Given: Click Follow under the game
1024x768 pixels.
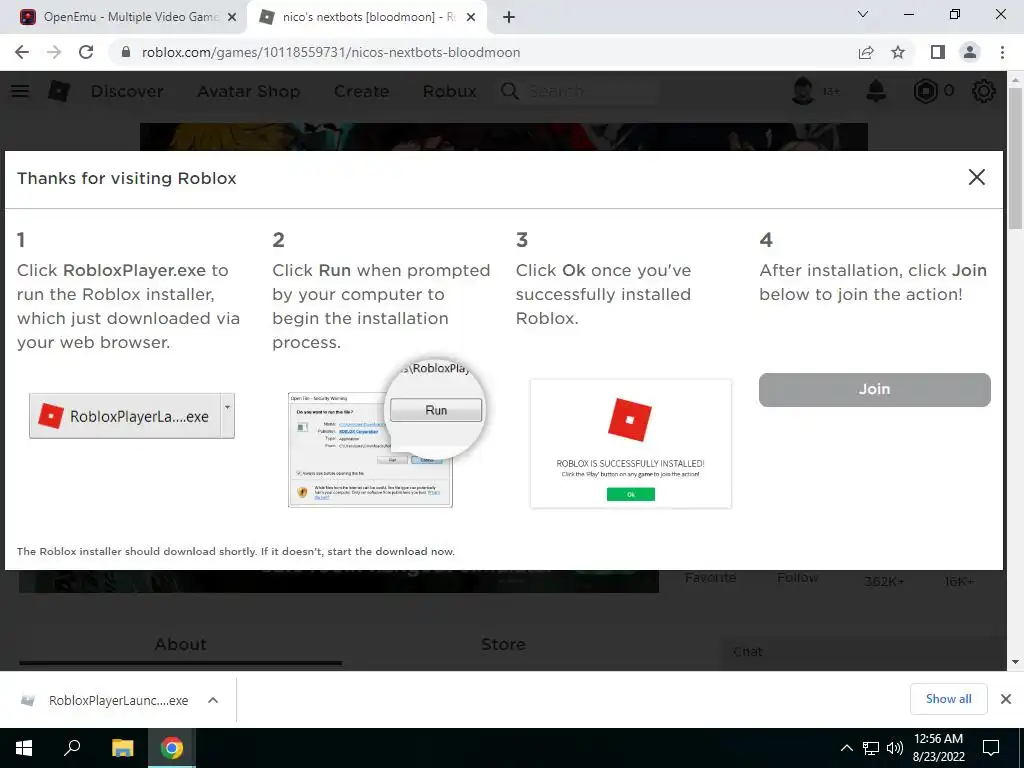Looking at the screenshot, I should click(x=797, y=578).
